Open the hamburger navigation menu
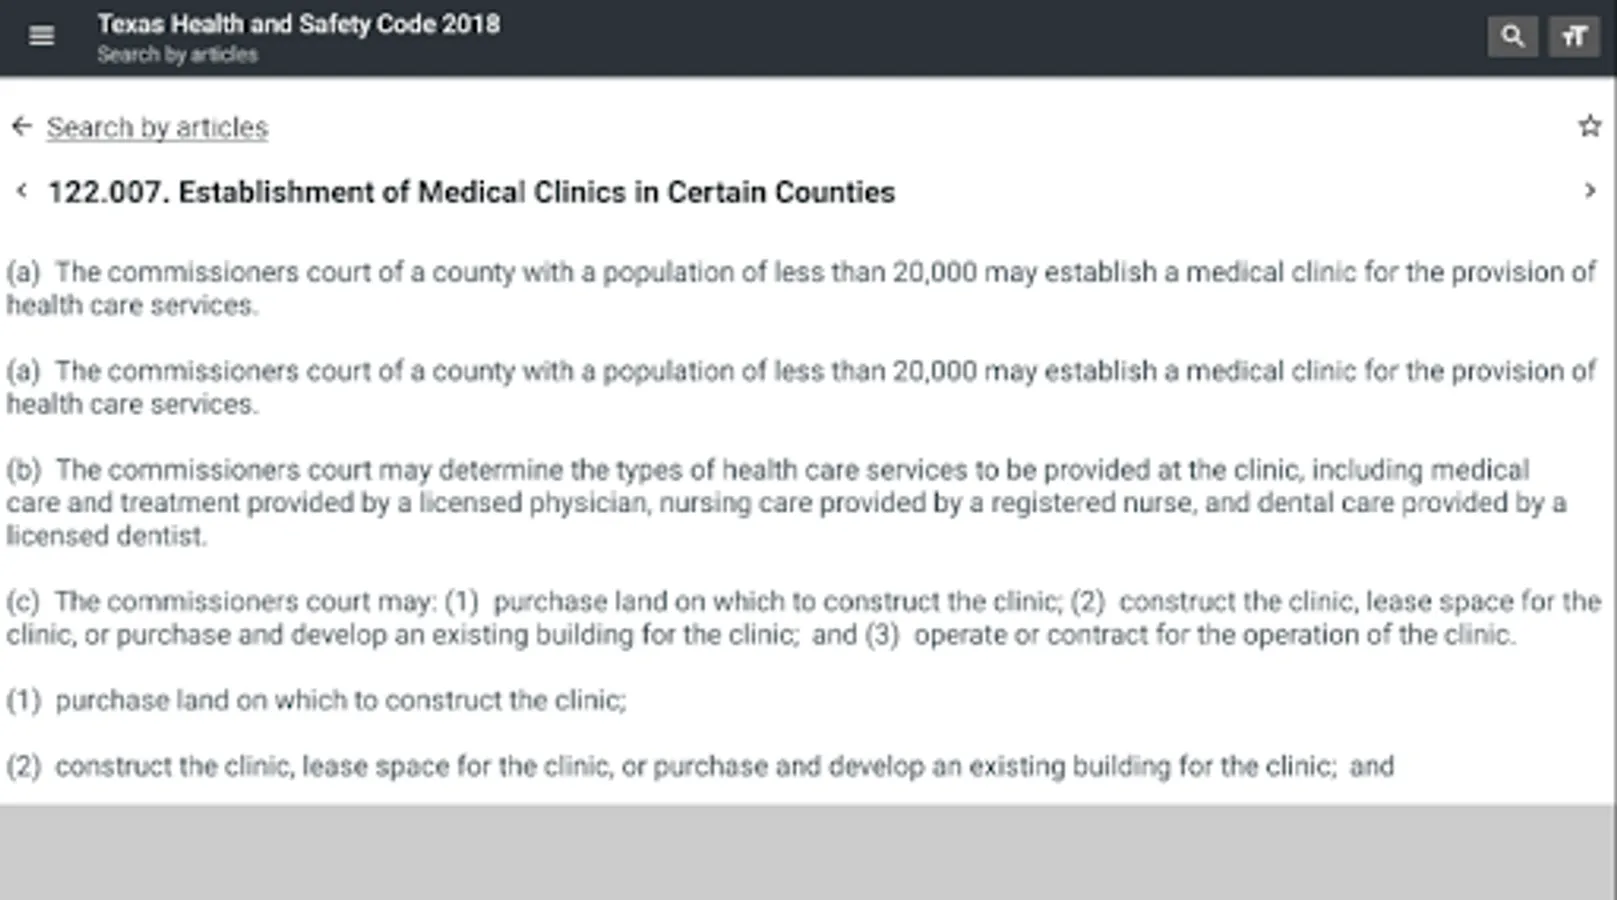Screen dimensions: 1617x900 coord(41,36)
